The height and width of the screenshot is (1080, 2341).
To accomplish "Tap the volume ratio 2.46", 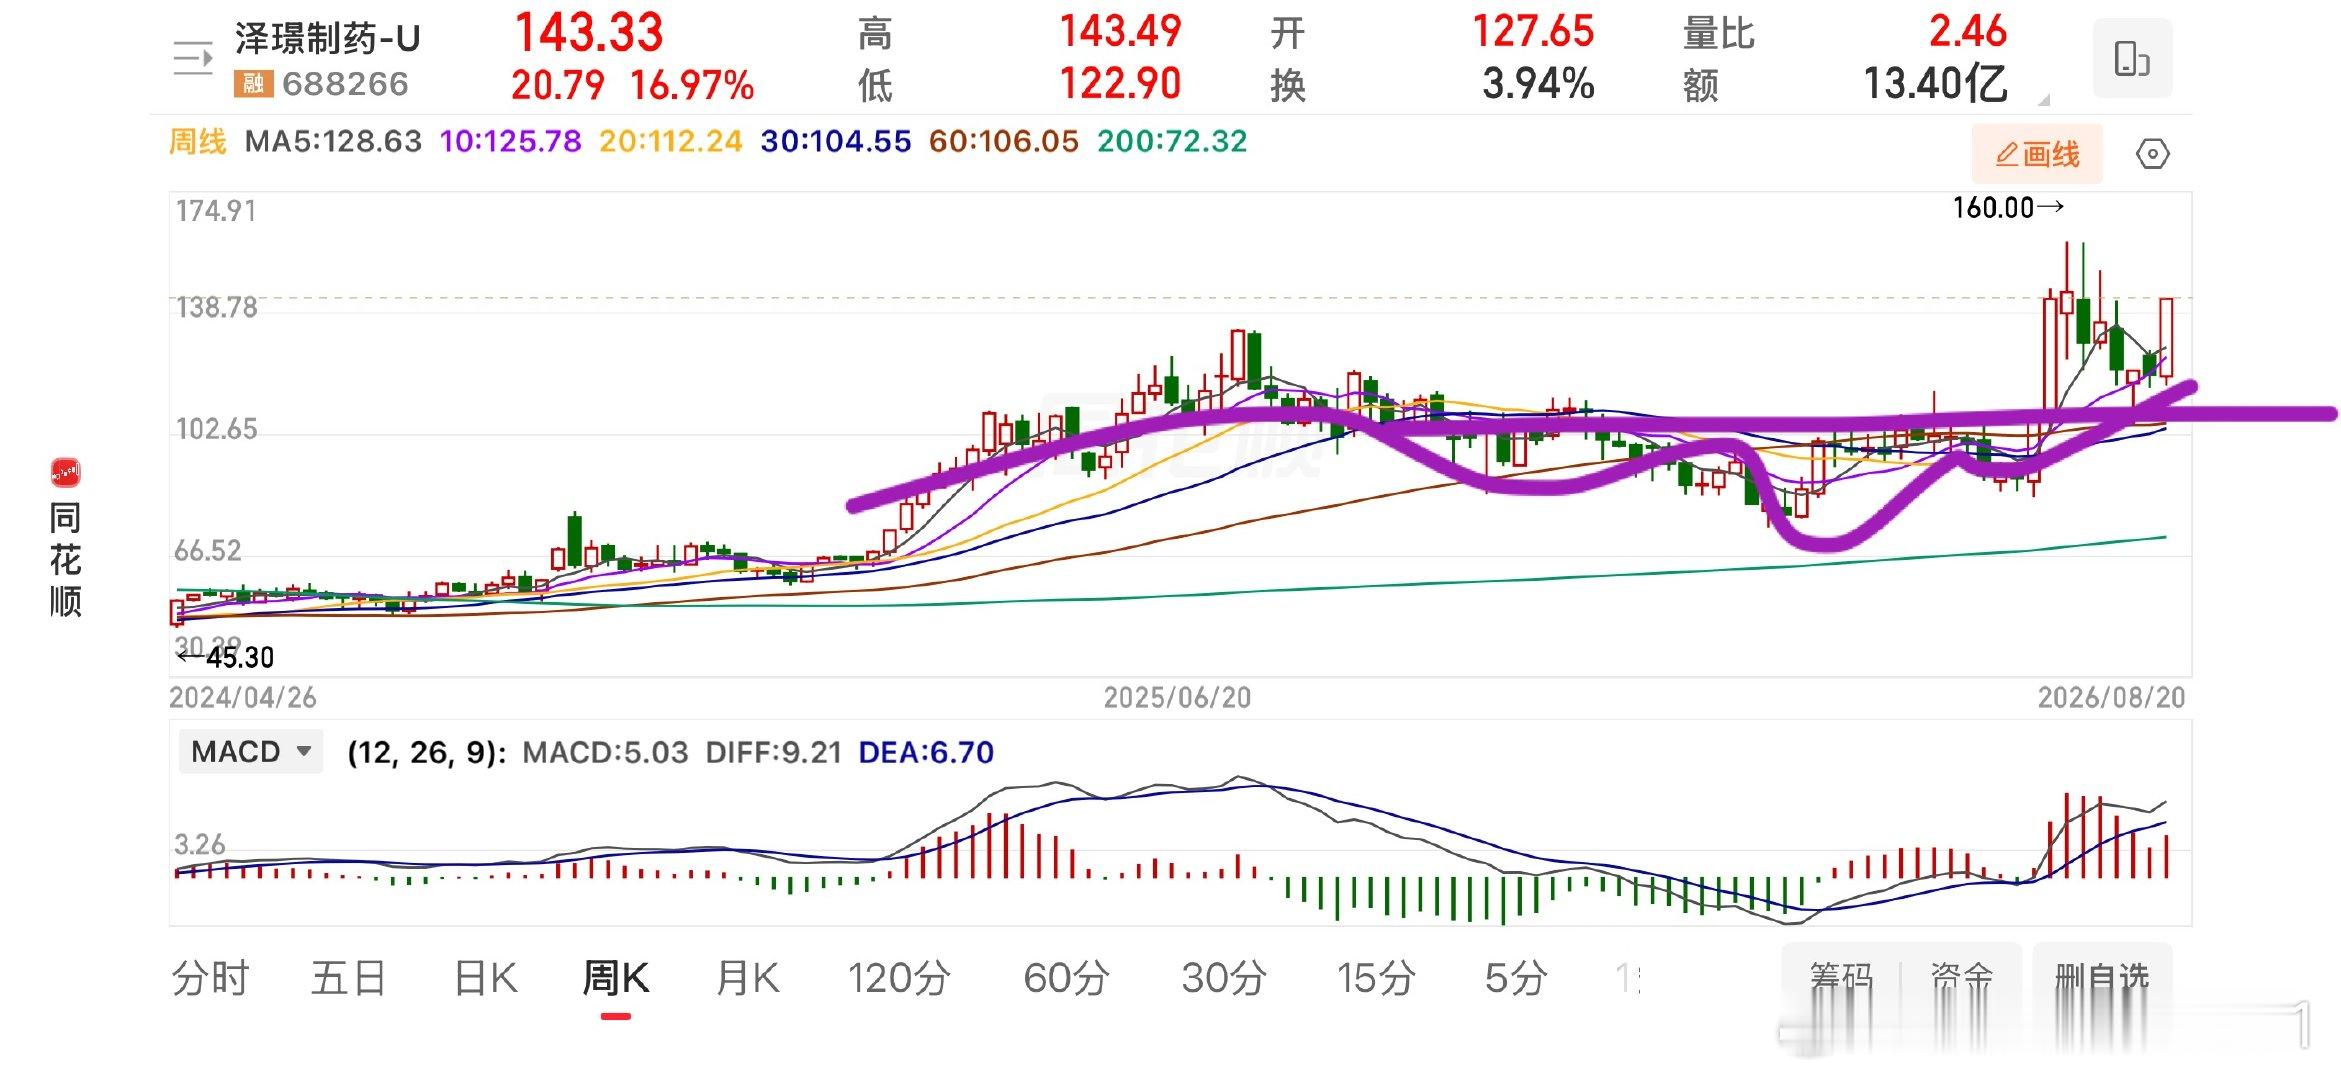I will pos(1967,32).
